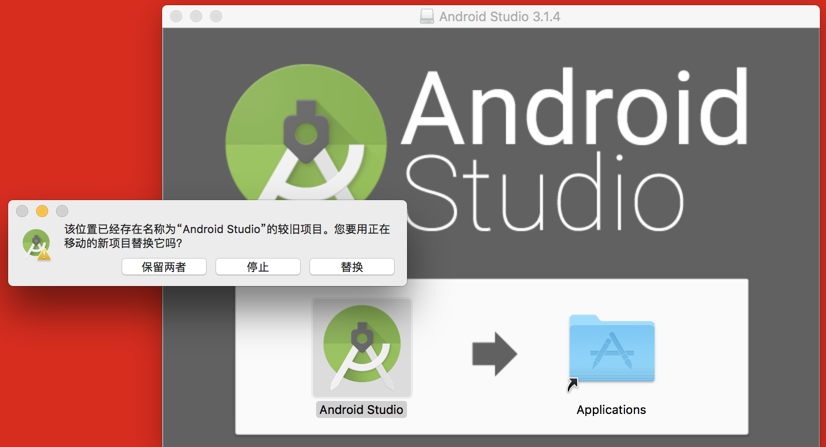Click the disk icon in Android Studio 3.1.4 title
The width and height of the screenshot is (826, 447).
427,16
